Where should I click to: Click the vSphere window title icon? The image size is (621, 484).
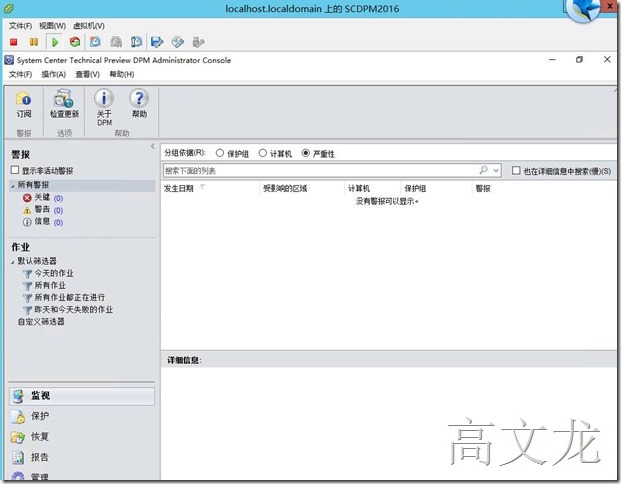click(x=8, y=8)
